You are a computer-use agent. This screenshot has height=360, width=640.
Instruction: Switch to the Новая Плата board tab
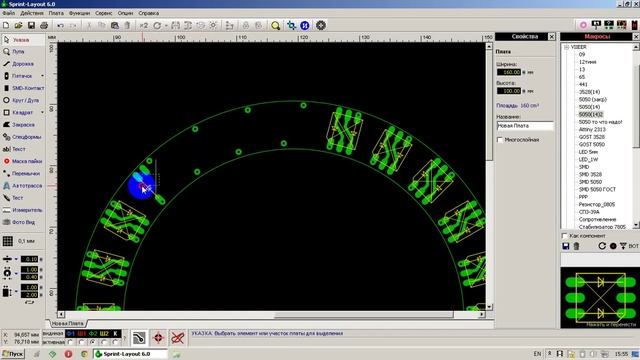tap(67, 323)
